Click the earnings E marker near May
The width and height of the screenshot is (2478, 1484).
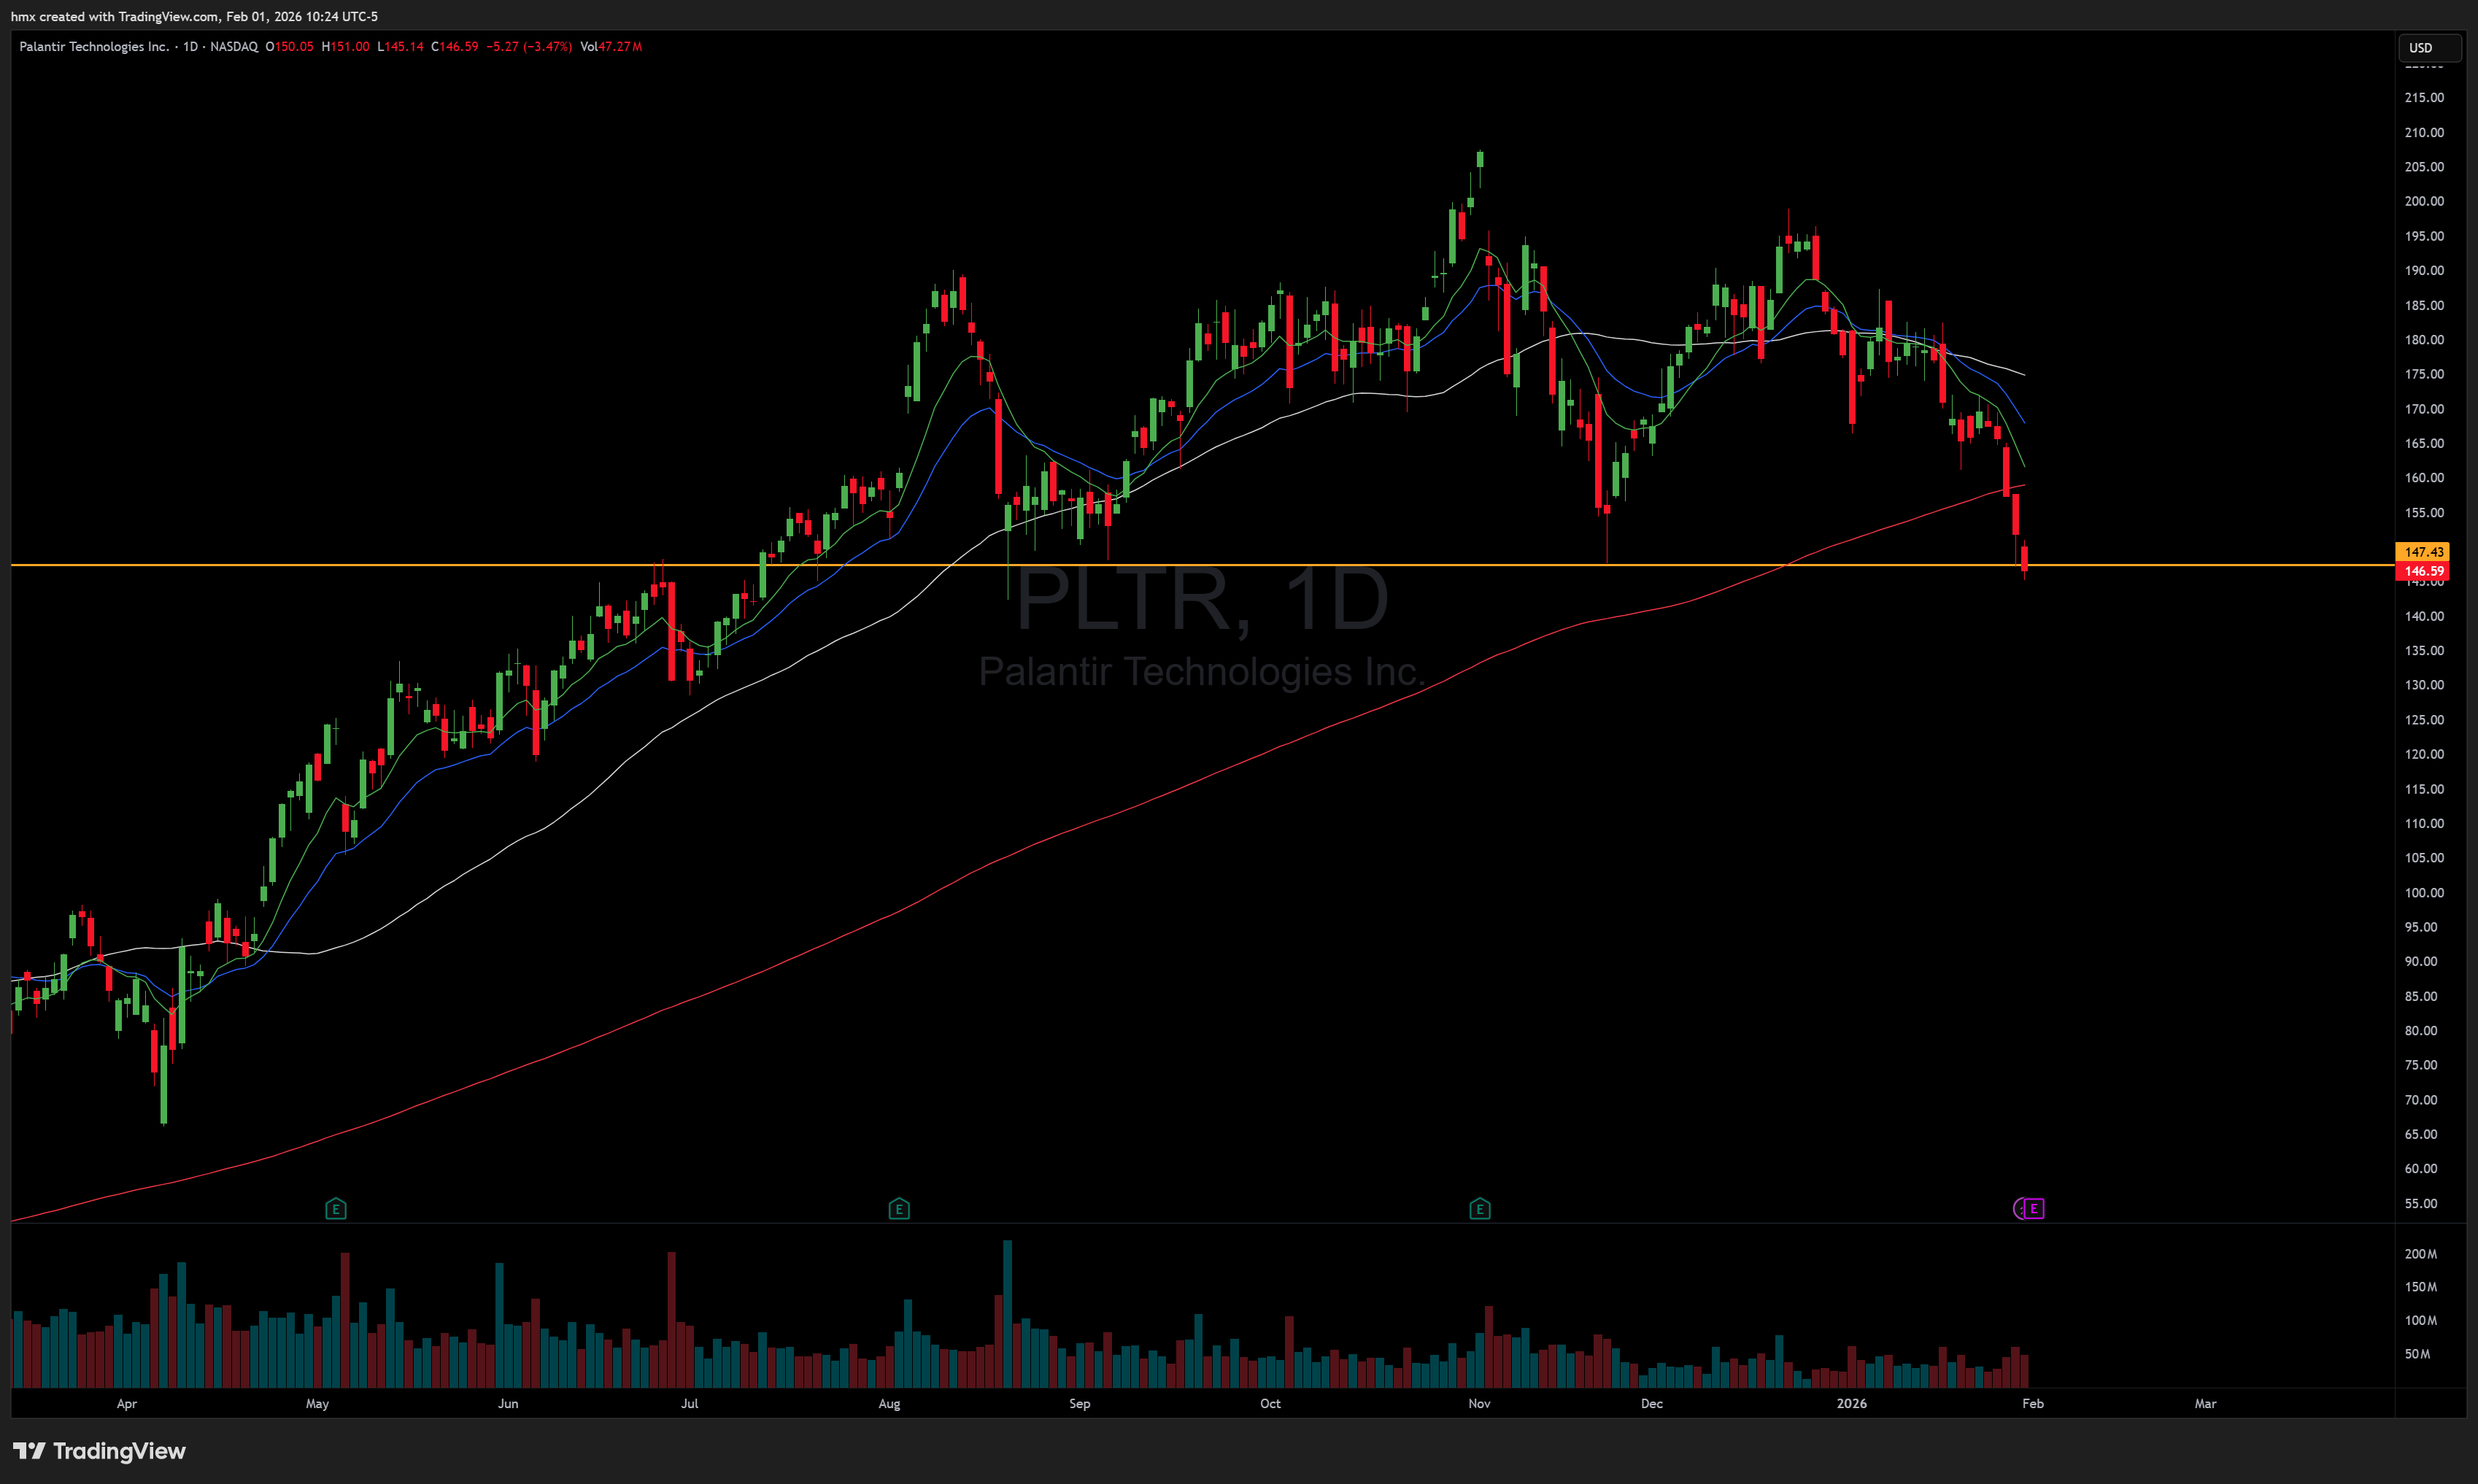point(336,1209)
